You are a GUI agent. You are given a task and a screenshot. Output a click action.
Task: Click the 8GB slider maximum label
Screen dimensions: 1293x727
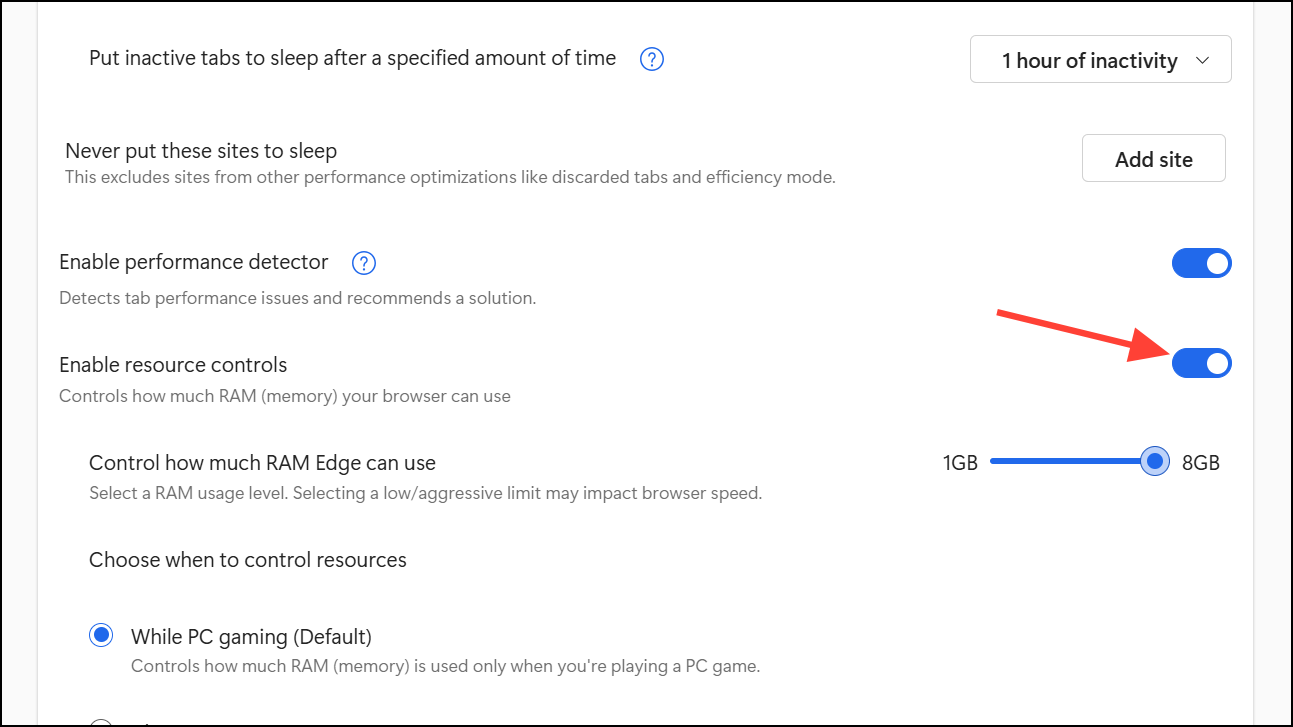point(1201,463)
